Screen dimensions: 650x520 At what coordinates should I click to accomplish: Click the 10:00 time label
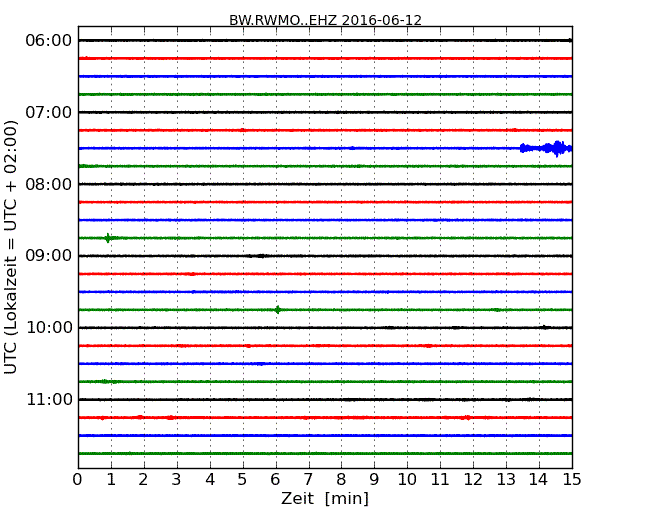[x=49, y=328]
